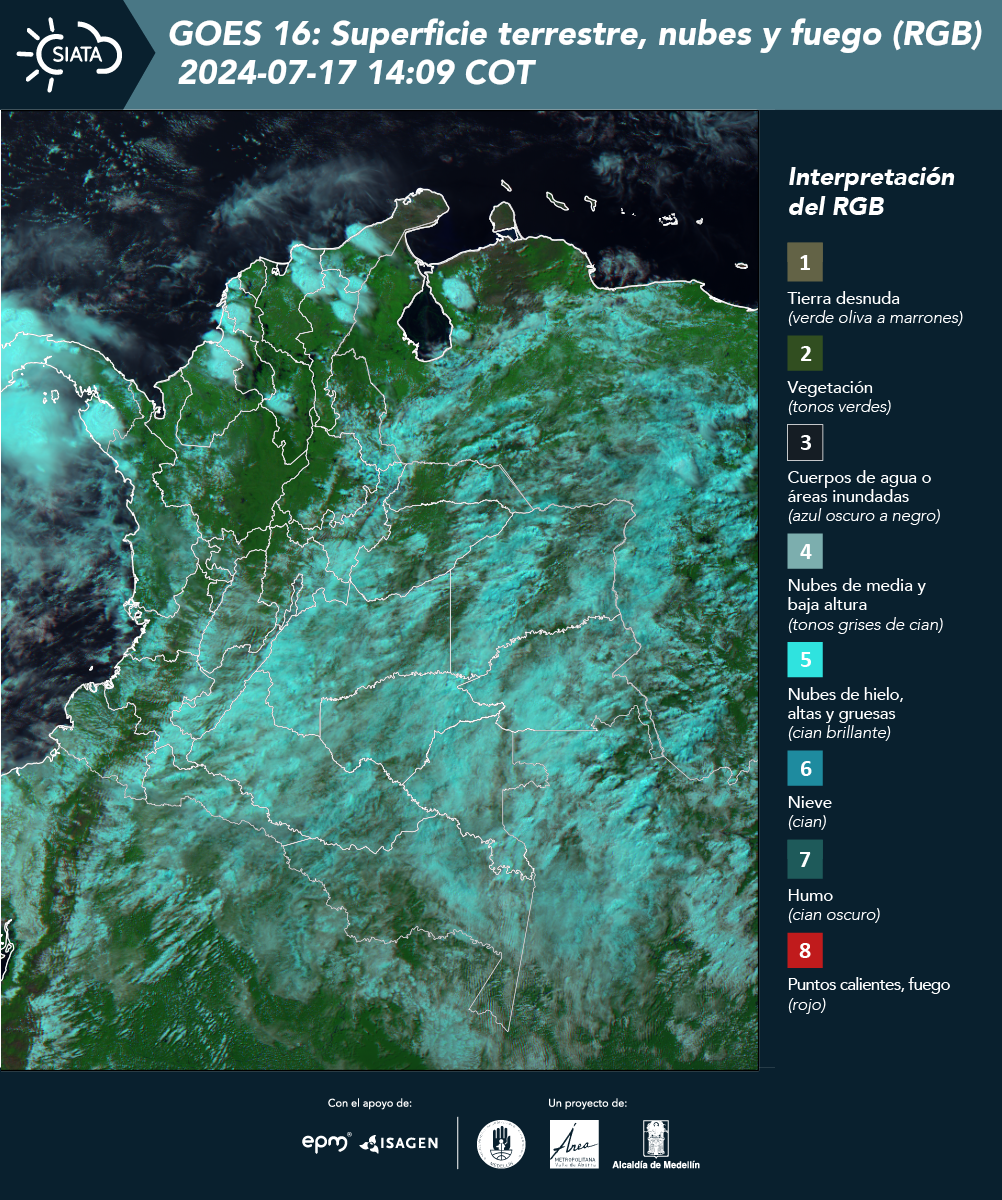This screenshot has width=1002, height=1200.
Task: Click the Área Metropolitana logo
Action: 575,1144
